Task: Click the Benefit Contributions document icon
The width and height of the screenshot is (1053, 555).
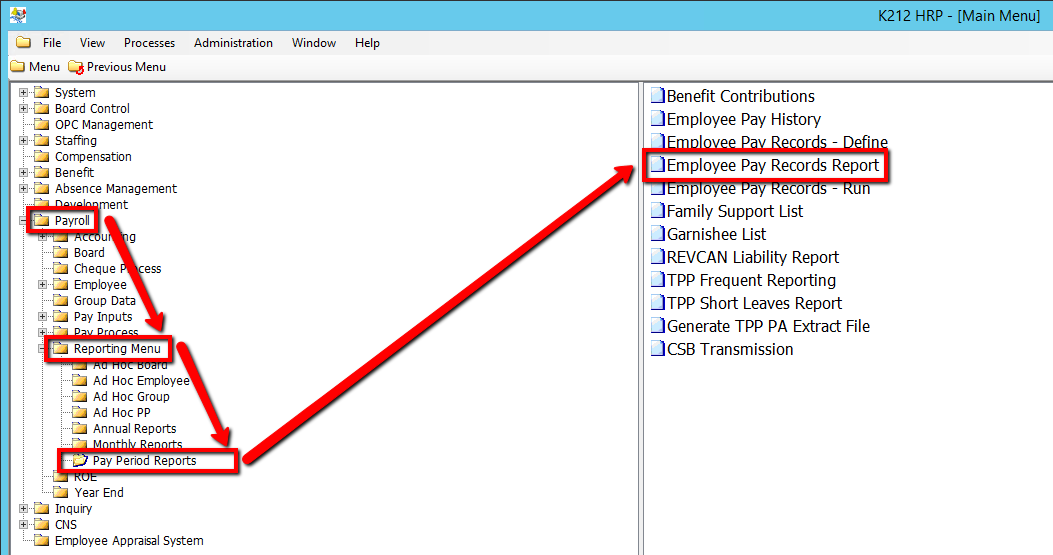Action: point(657,97)
